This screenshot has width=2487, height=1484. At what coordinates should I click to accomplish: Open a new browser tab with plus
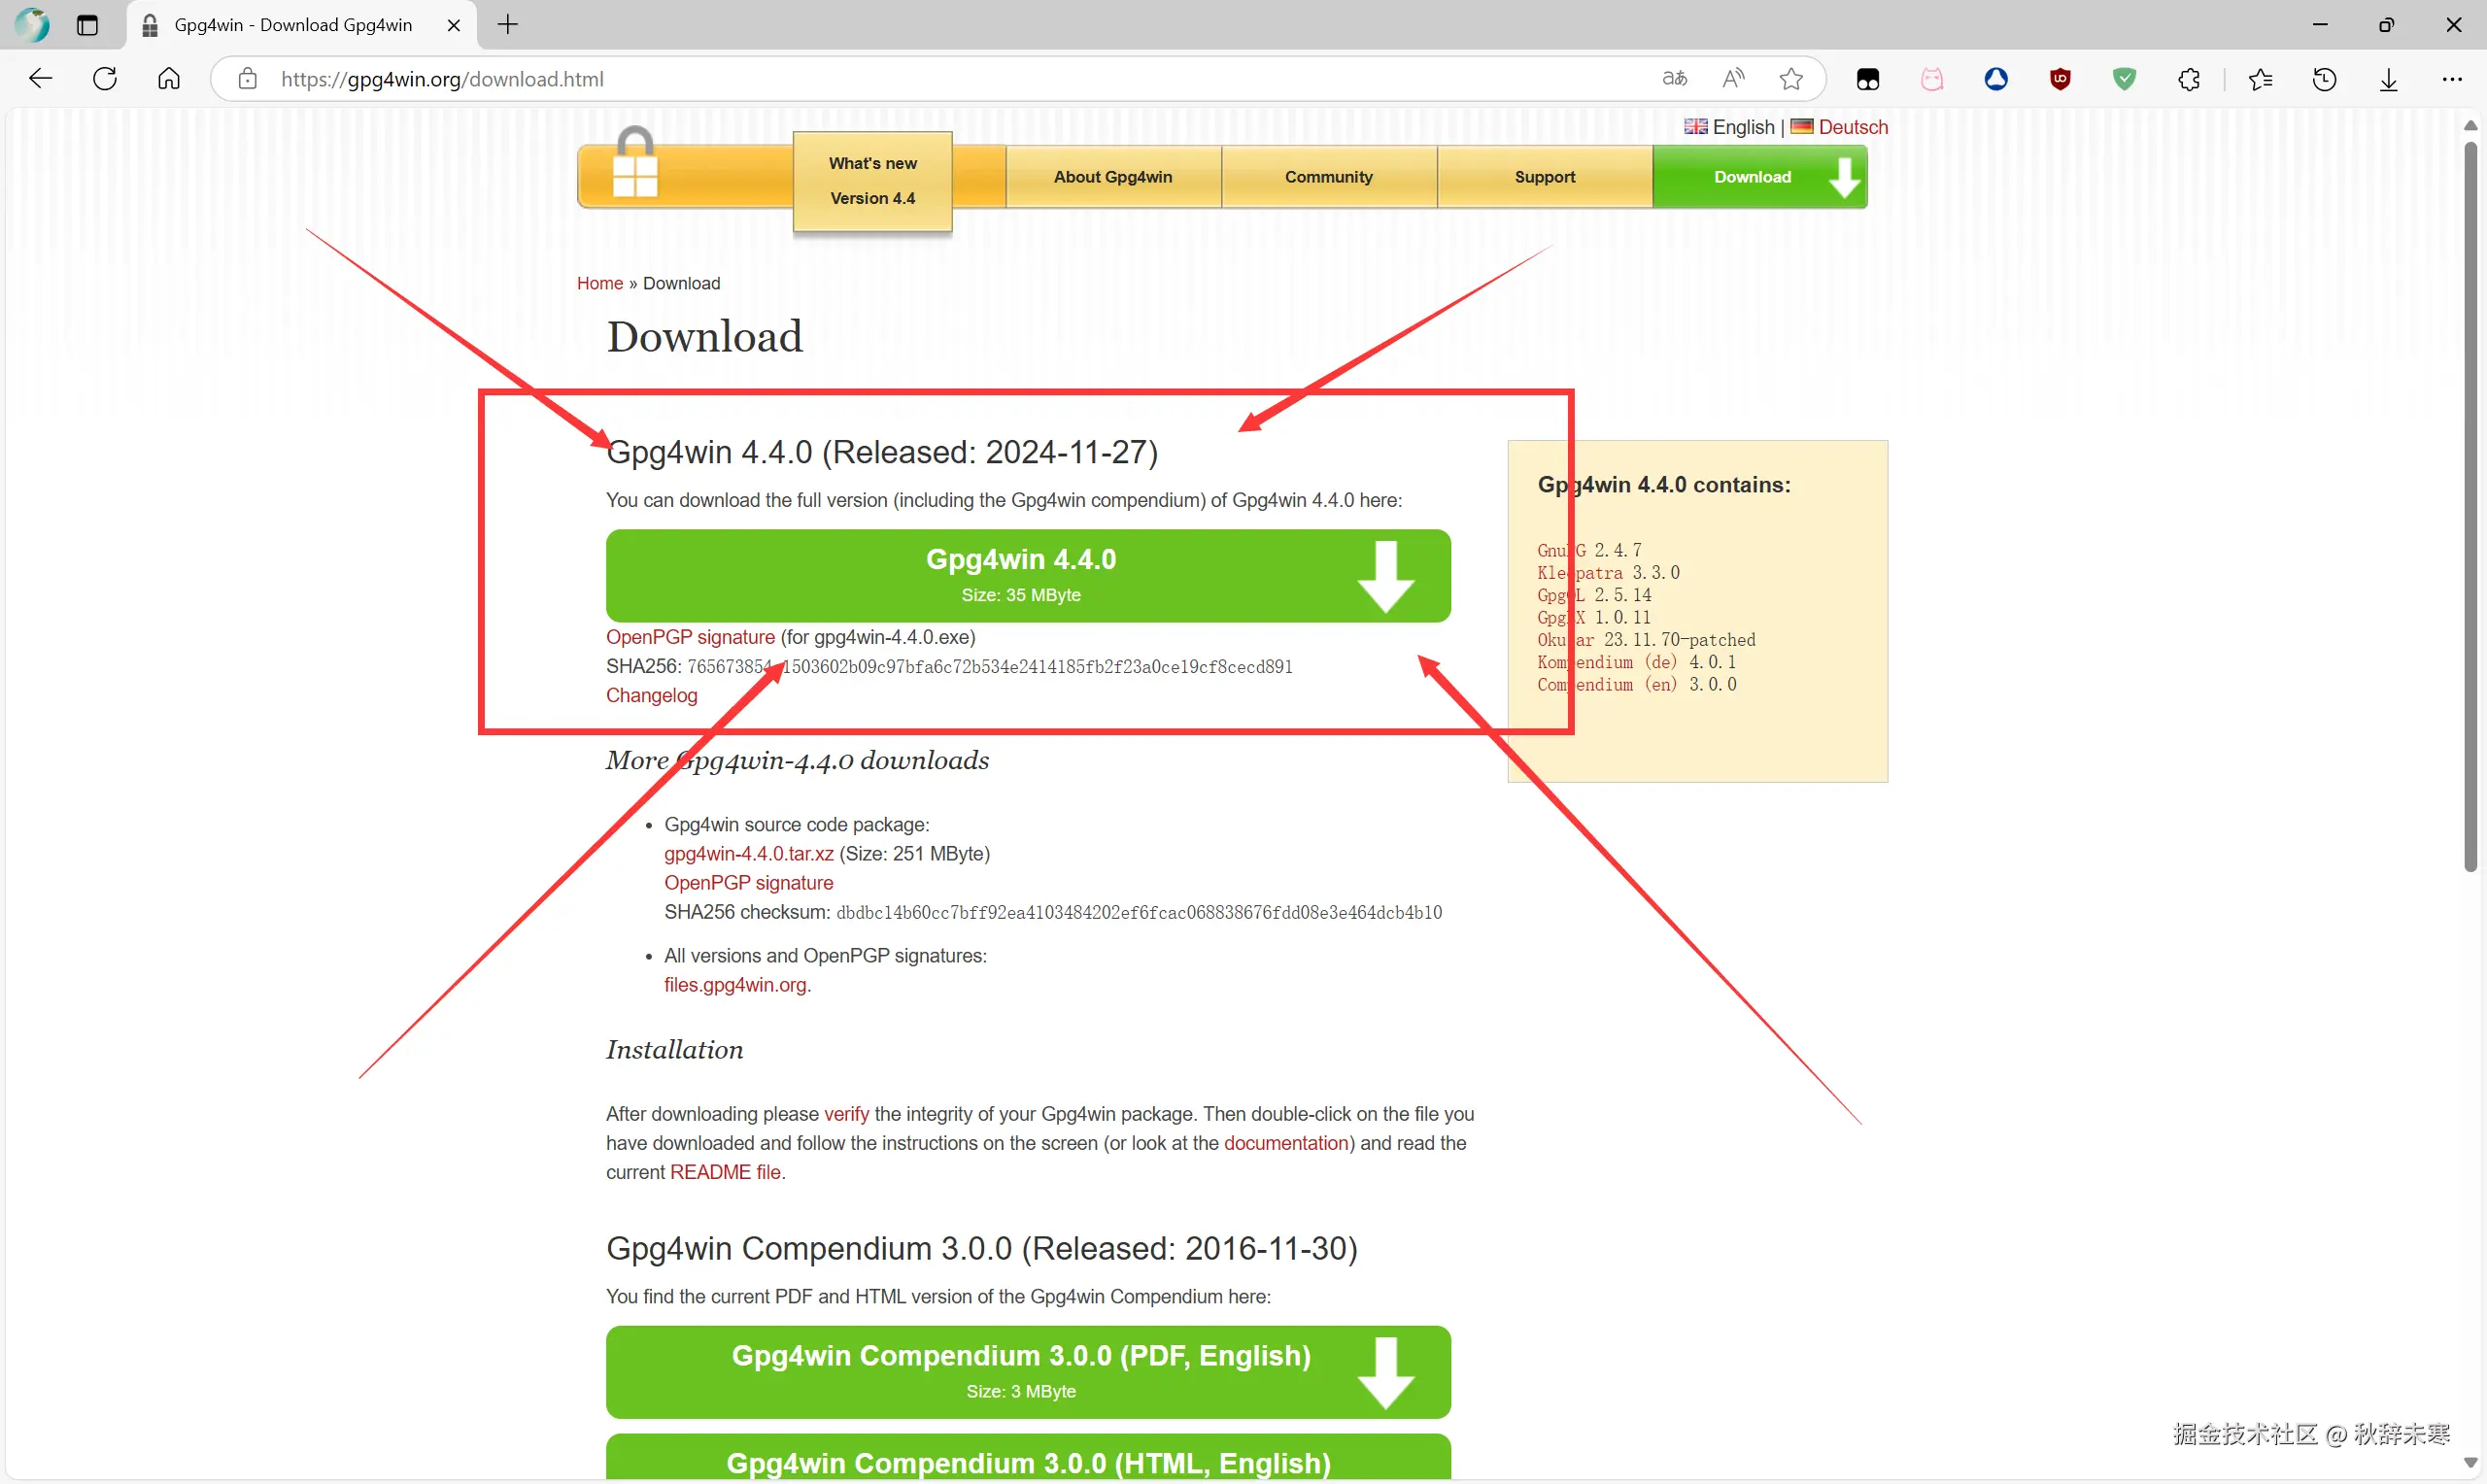[508, 25]
